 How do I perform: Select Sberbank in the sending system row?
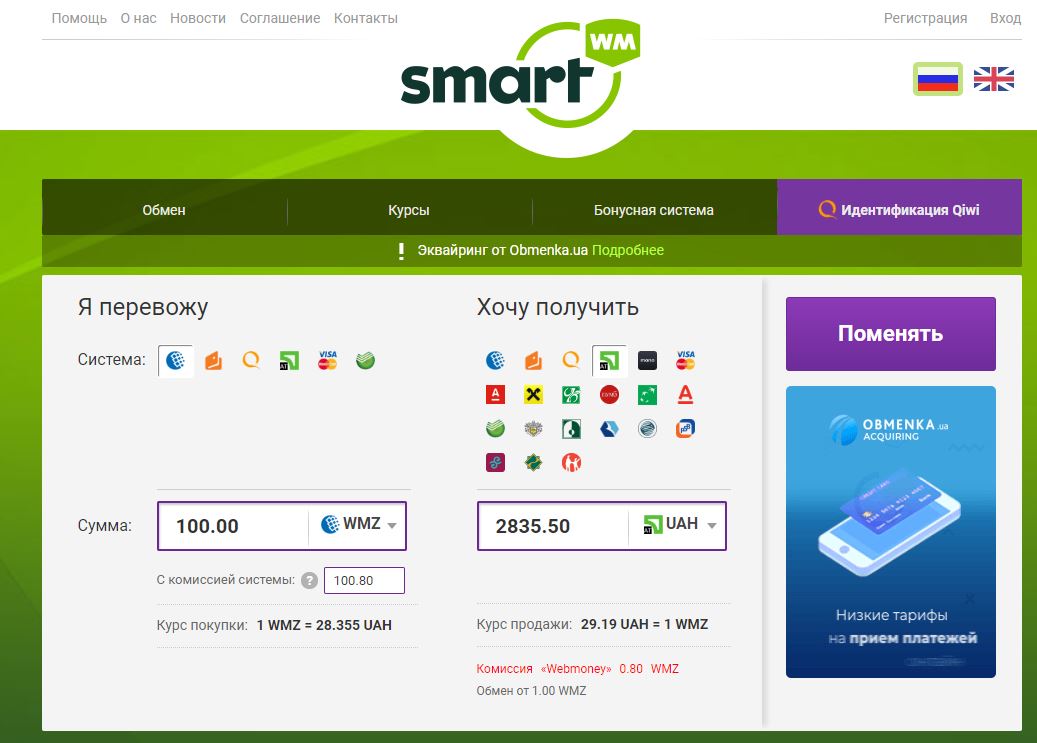coord(364,361)
